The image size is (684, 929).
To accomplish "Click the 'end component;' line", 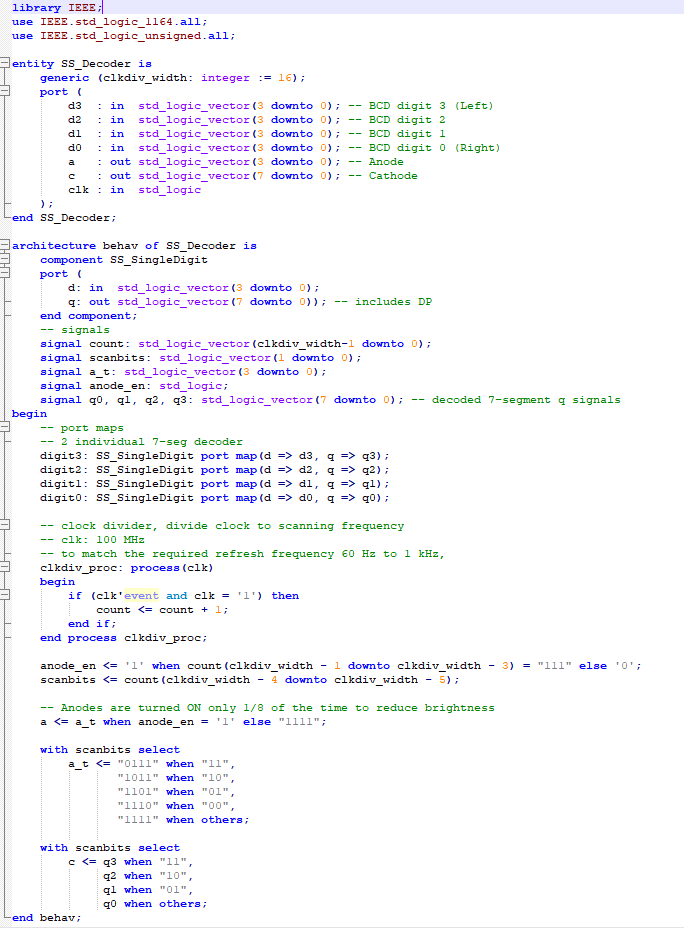I will tap(88, 316).
